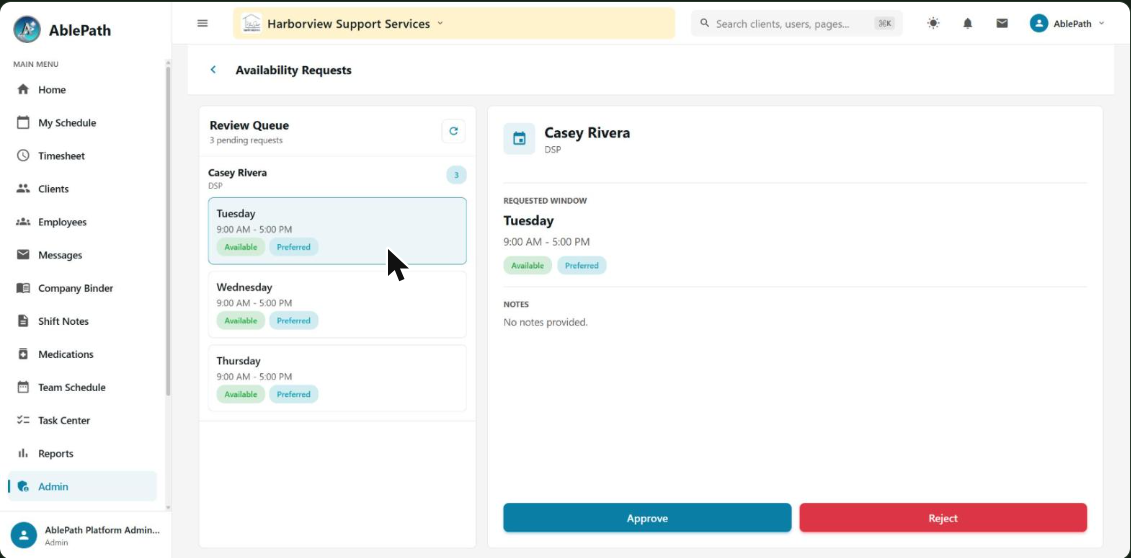Select Home menu item
The image size is (1131, 558).
click(x=82, y=89)
